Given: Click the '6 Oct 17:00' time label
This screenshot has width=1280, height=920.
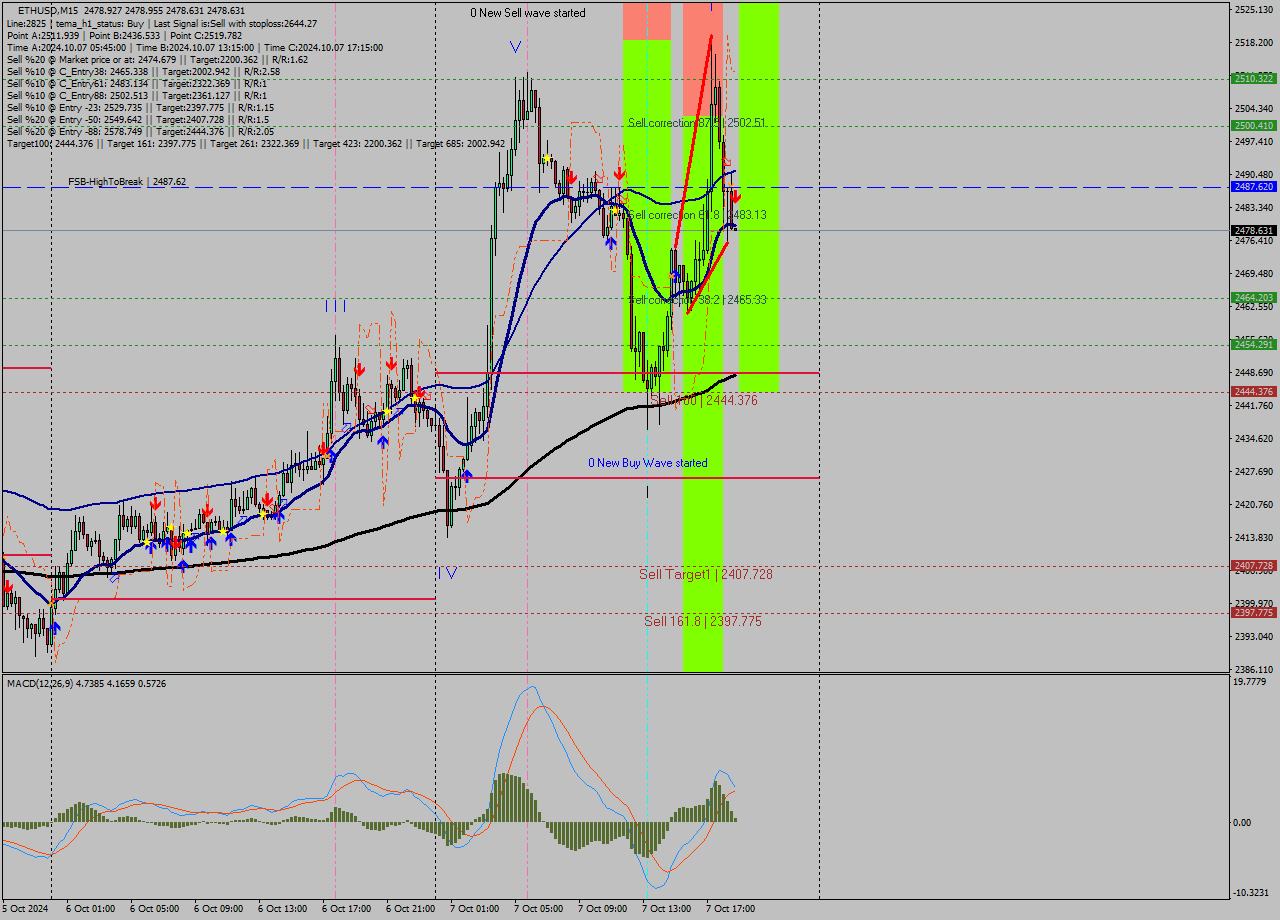Looking at the screenshot, I should coord(346,909).
